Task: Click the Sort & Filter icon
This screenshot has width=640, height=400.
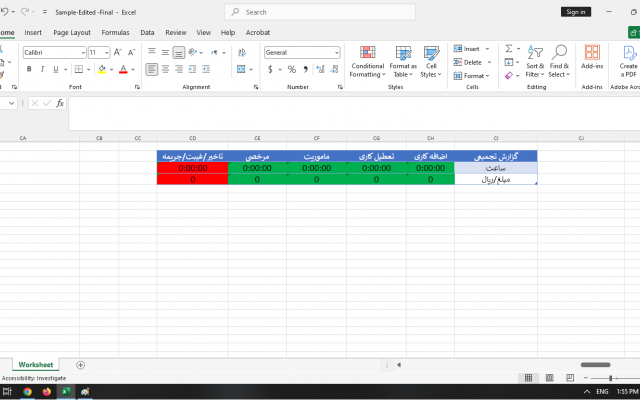Action: [534, 53]
